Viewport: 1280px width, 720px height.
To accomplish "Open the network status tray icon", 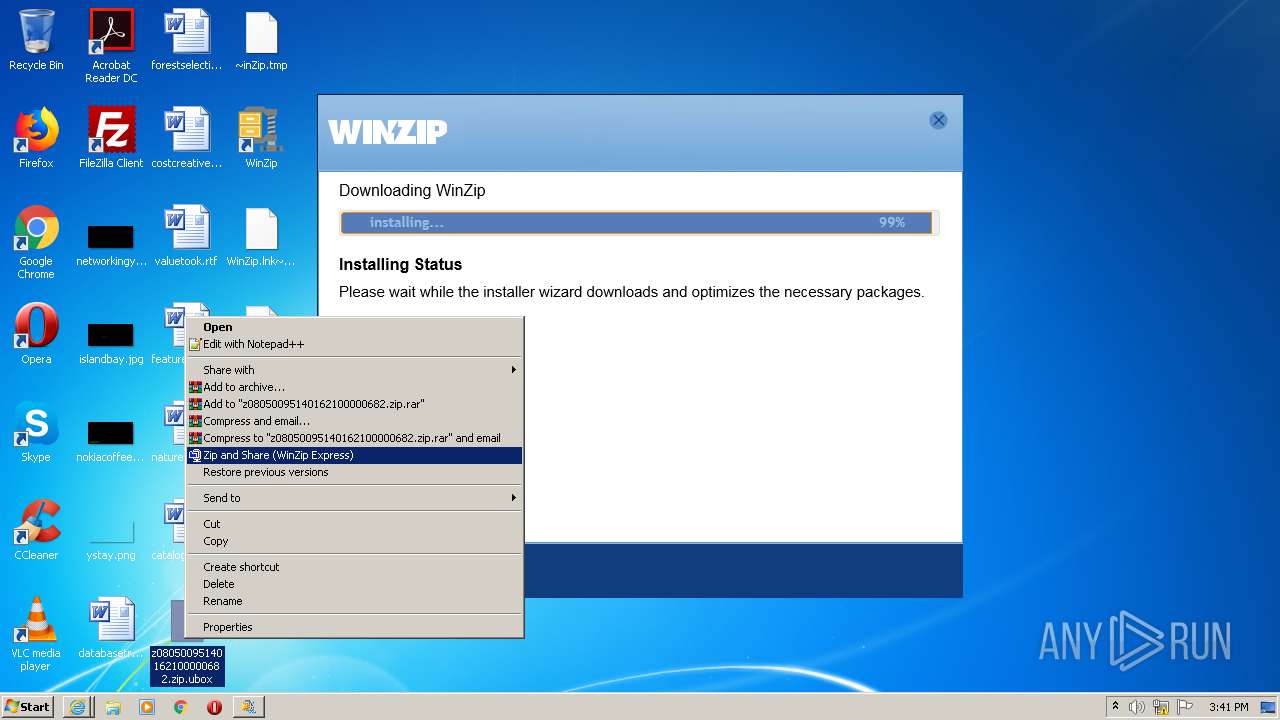I will pyautogui.click(x=1161, y=707).
